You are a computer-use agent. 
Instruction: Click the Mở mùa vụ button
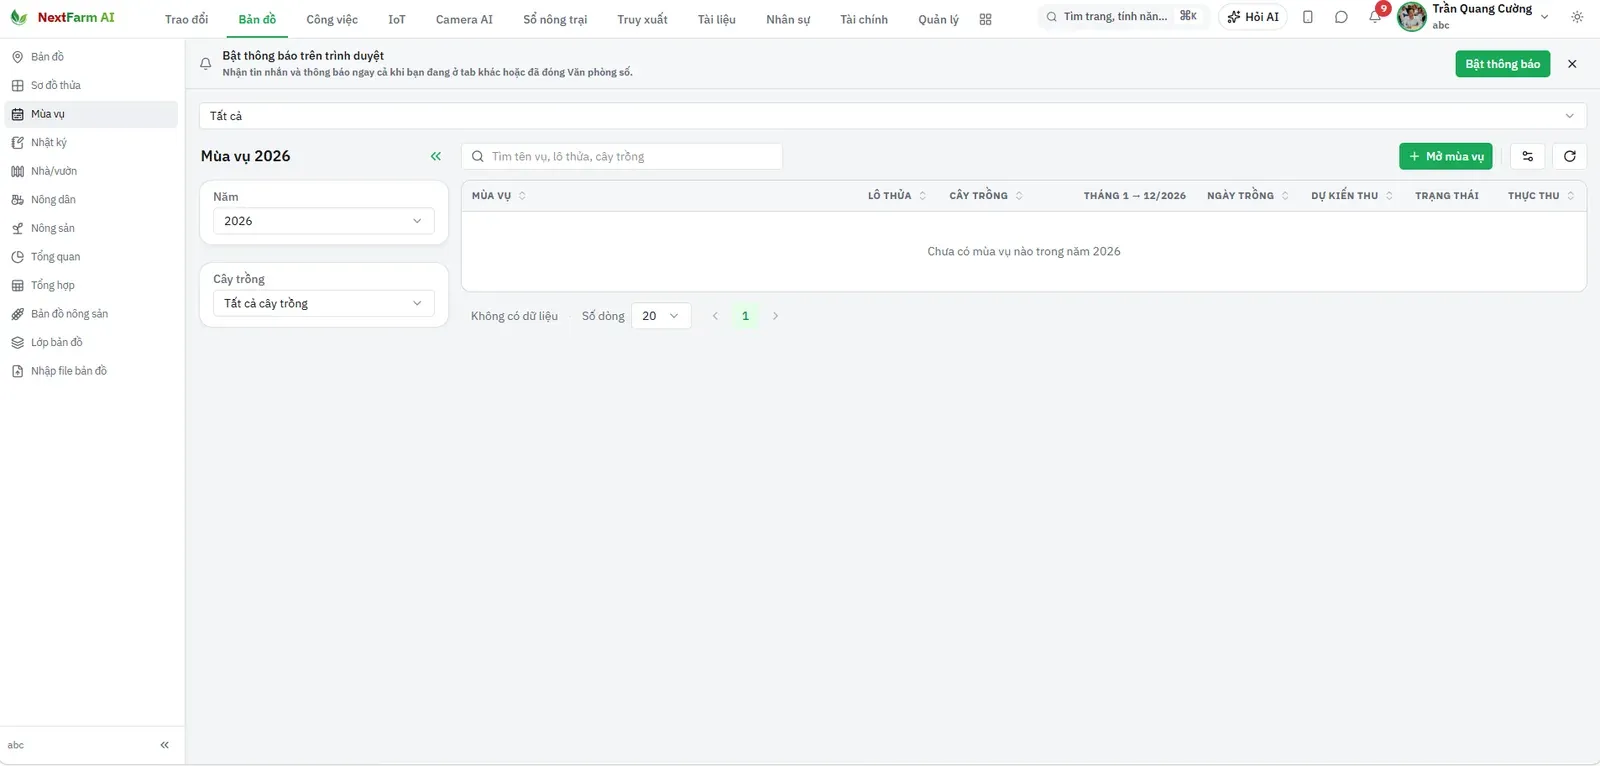coord(1446,156)
